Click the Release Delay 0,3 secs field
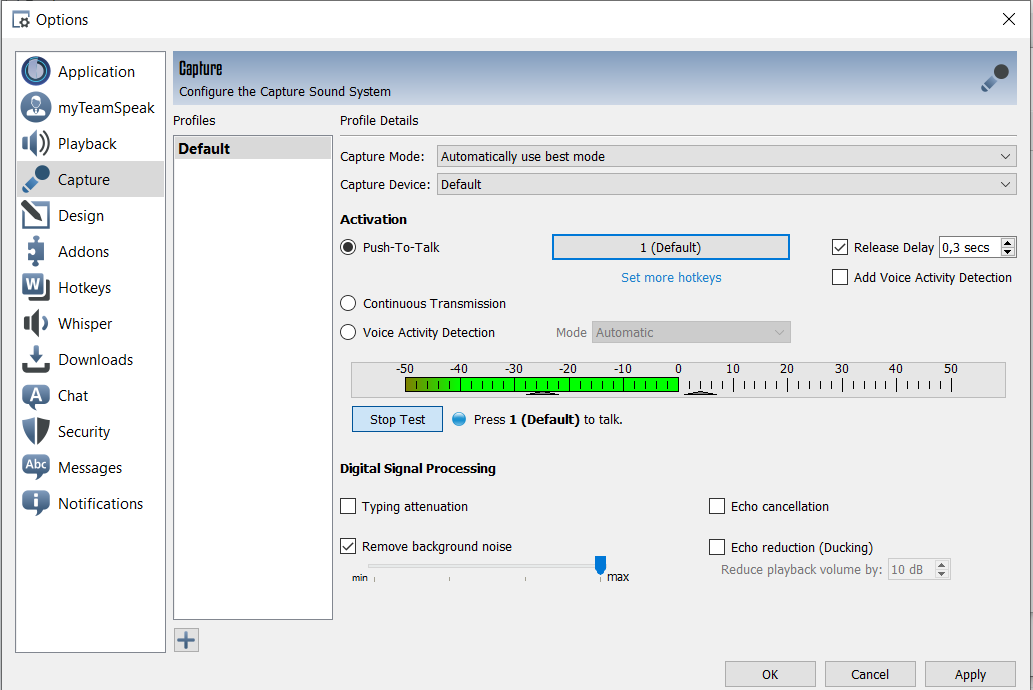This screenshot has width=1033, height=690. point(970,247)
